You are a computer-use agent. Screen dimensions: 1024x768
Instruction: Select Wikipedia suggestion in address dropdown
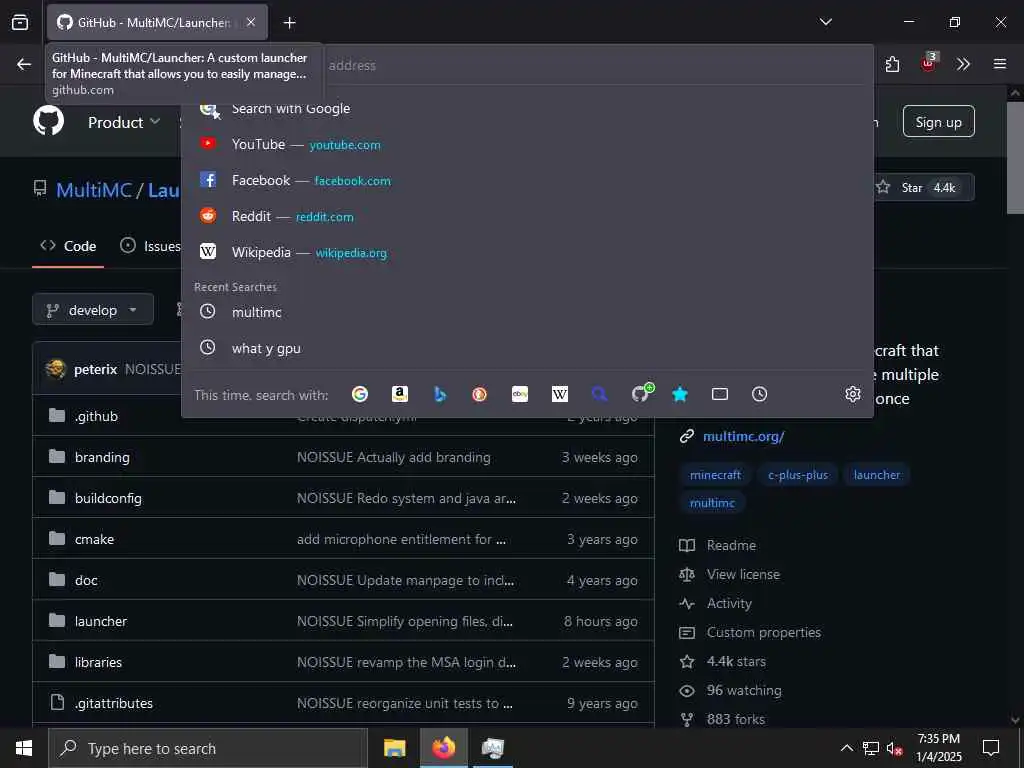coord(528,252)
